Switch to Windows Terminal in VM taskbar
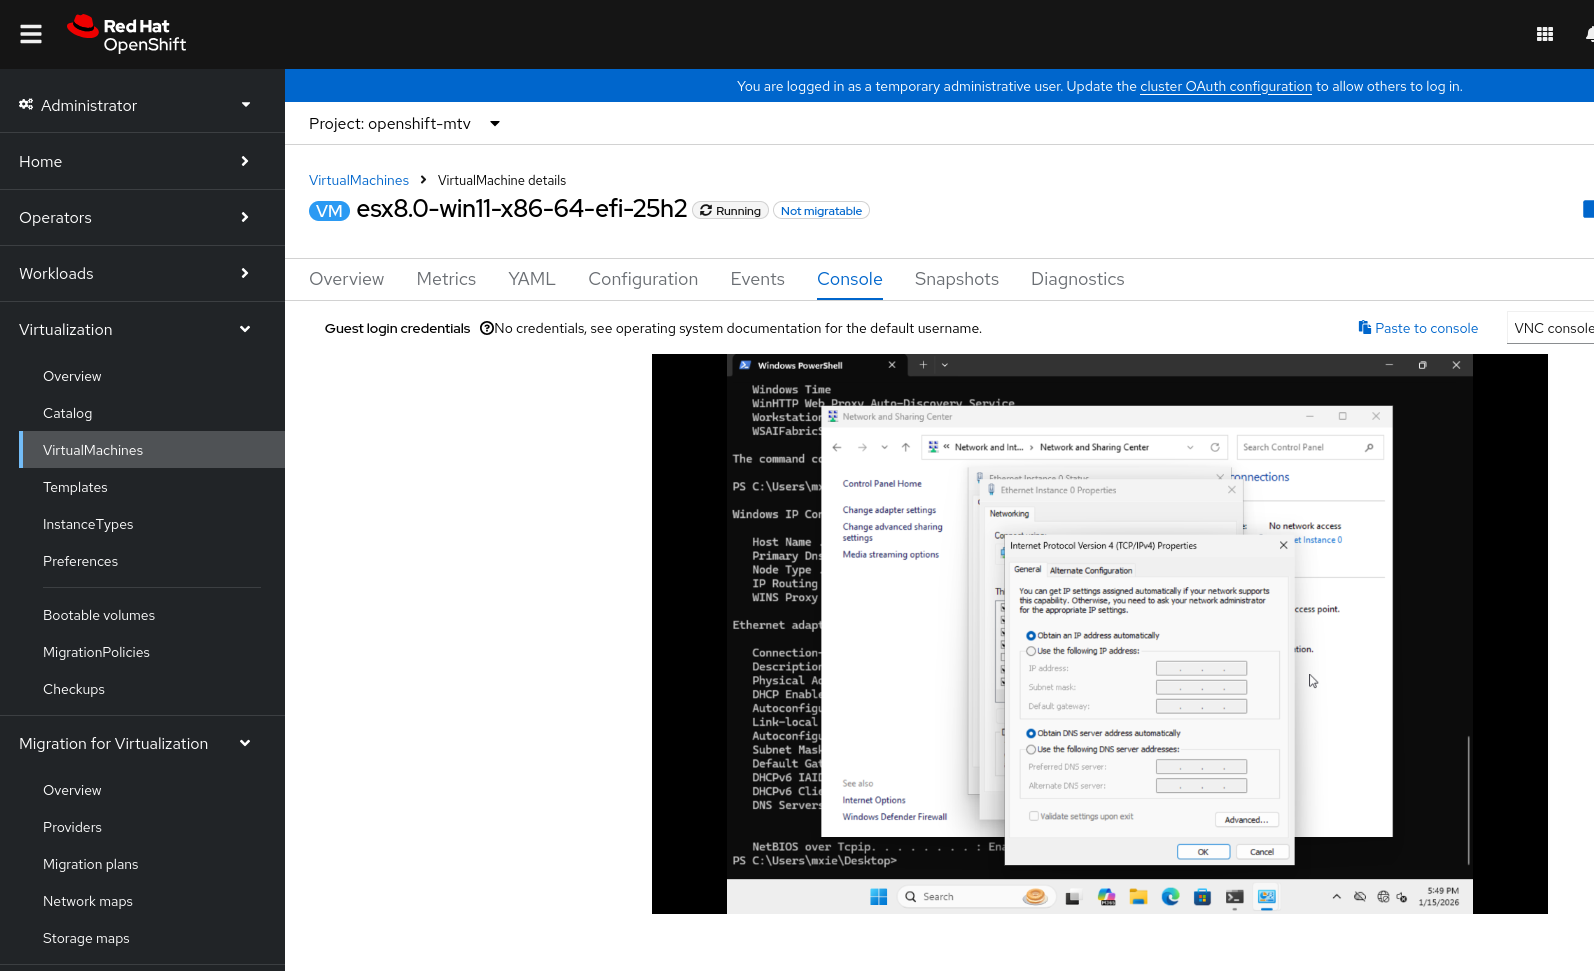The width and height of the screenshot is (1594, 971). point(1235,897)
